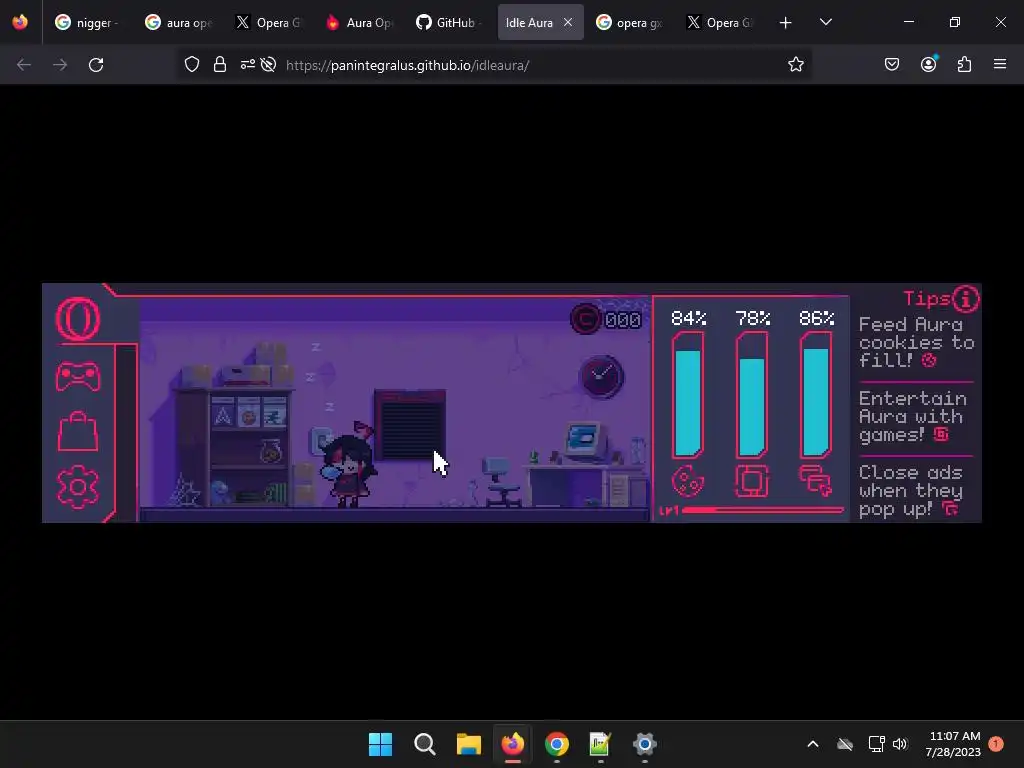This screenshot has width=1024, height=768.
Task: Click the ads windows icon under 86%
Action: tap(816, 481)
